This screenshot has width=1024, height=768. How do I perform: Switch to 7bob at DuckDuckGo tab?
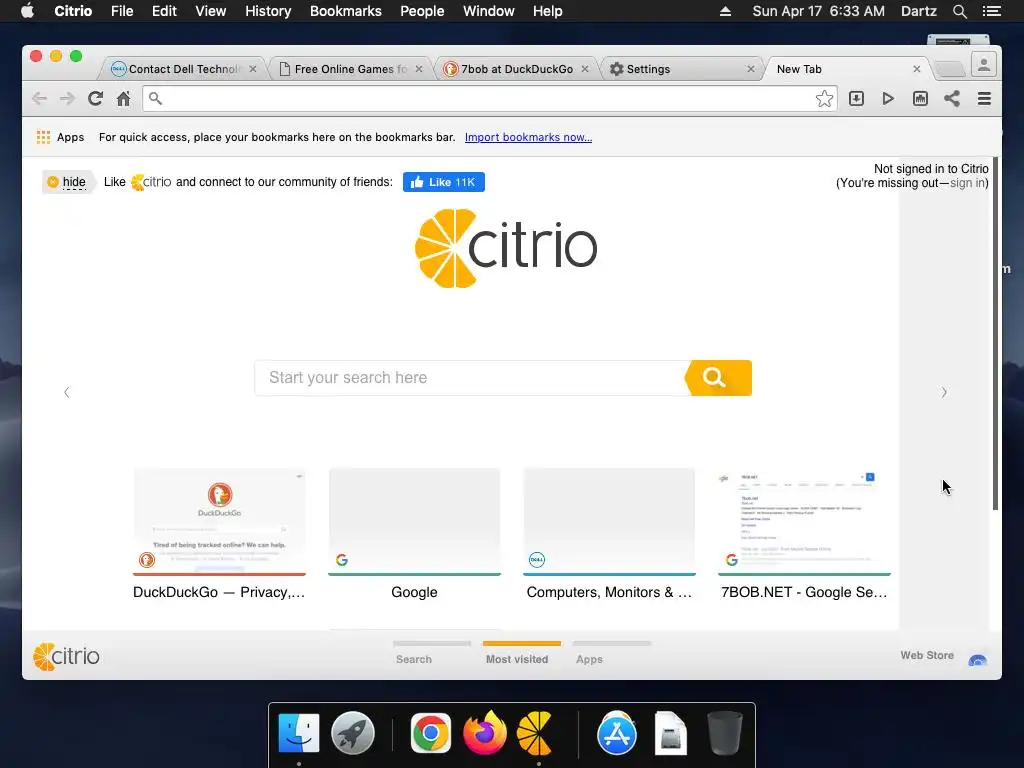(x=516, y=69)
